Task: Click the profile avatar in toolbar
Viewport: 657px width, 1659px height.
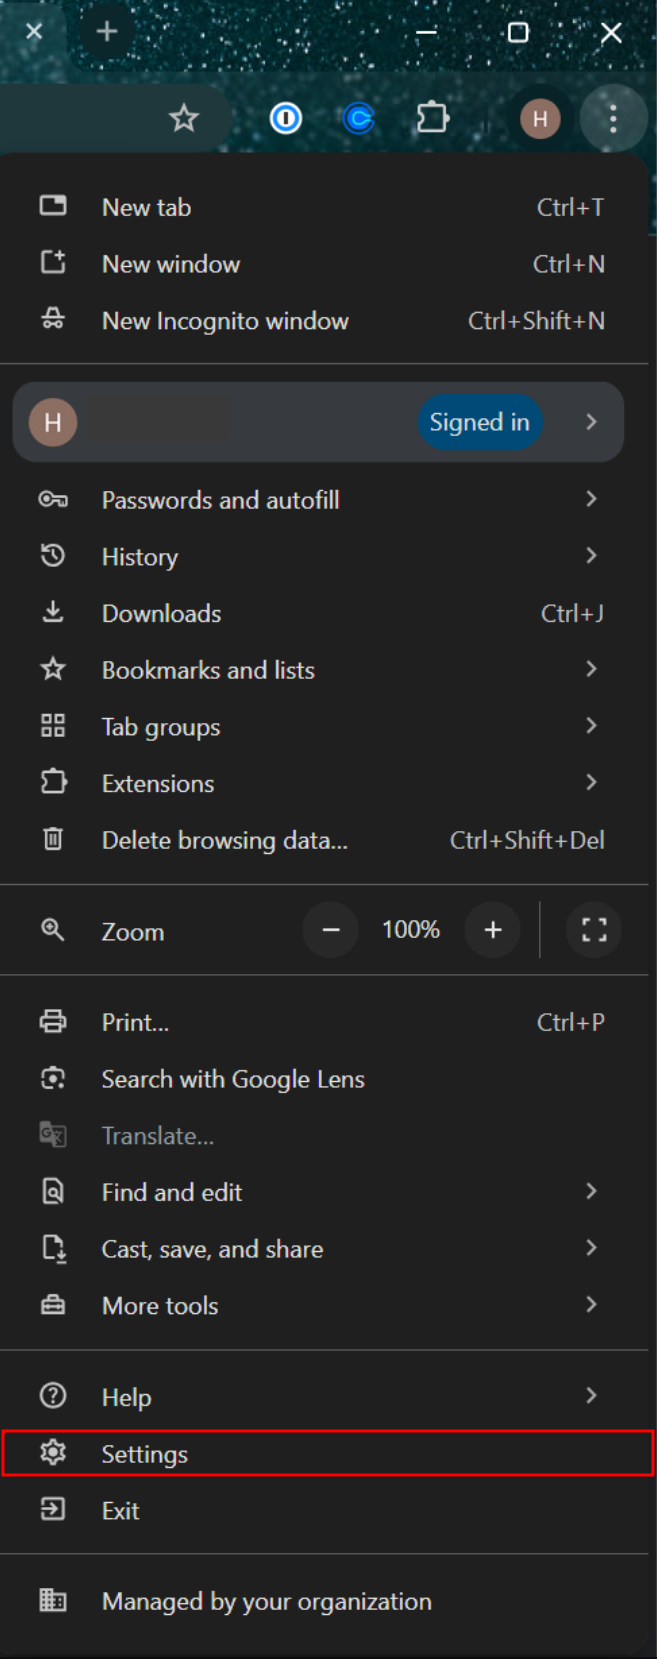Action: (x=540, y=119)
